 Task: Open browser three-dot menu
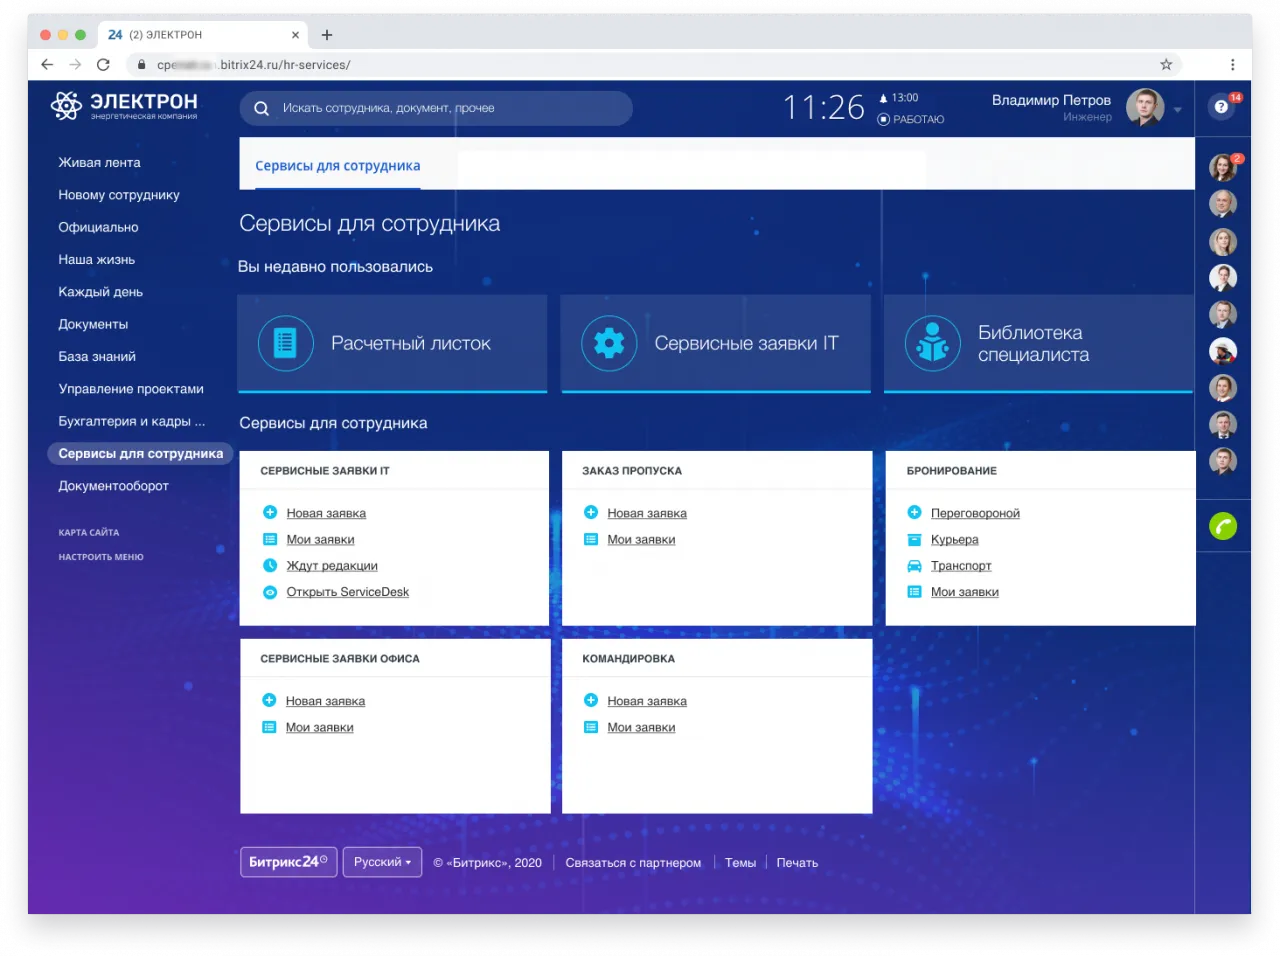pos(1232,64)
